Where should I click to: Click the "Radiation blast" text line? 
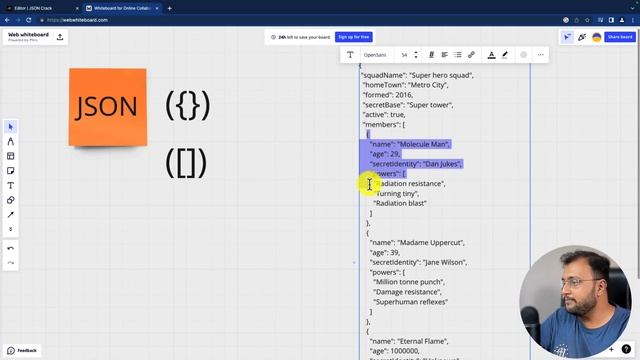(x=400, y=203)
